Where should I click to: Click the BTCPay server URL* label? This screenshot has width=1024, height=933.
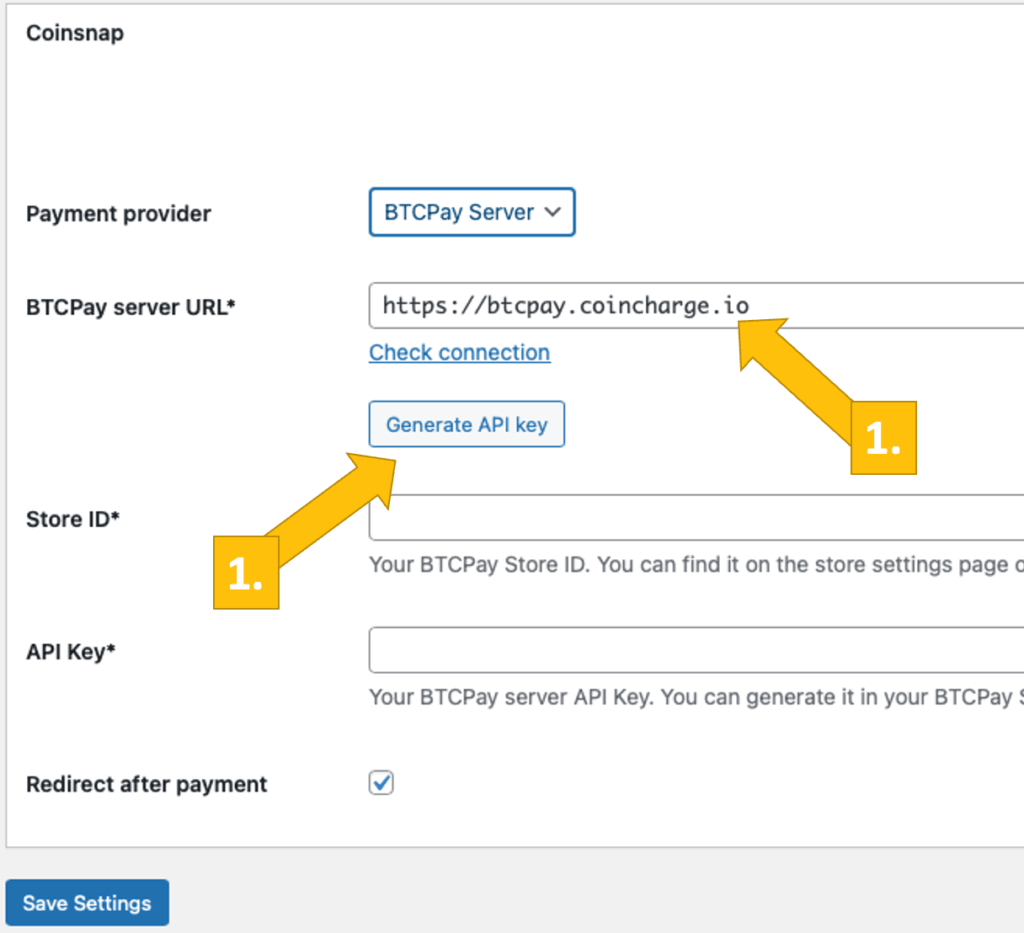(130, 307)
